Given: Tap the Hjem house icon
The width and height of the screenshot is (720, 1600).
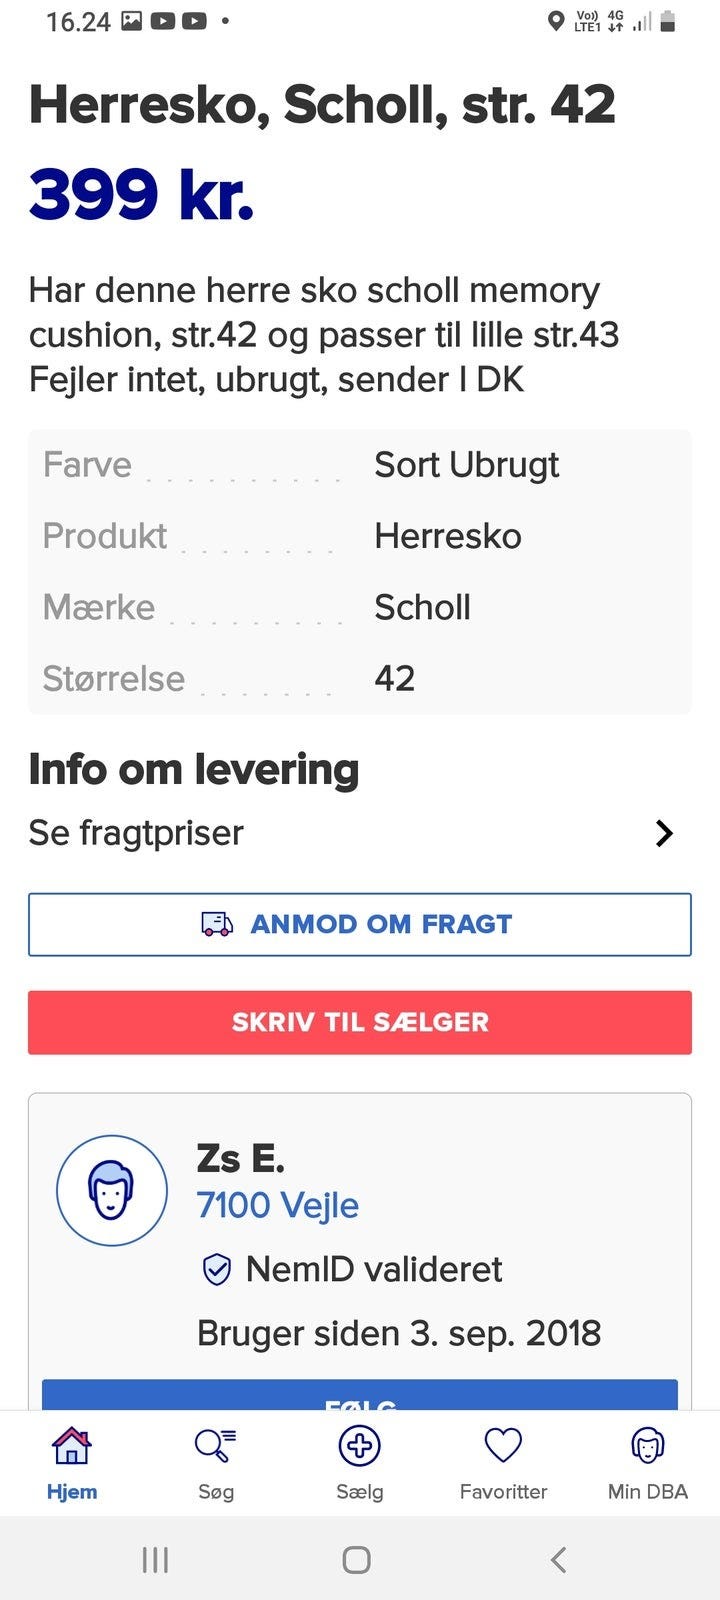Looking at the screenshot, I should tap(72, 1446).
